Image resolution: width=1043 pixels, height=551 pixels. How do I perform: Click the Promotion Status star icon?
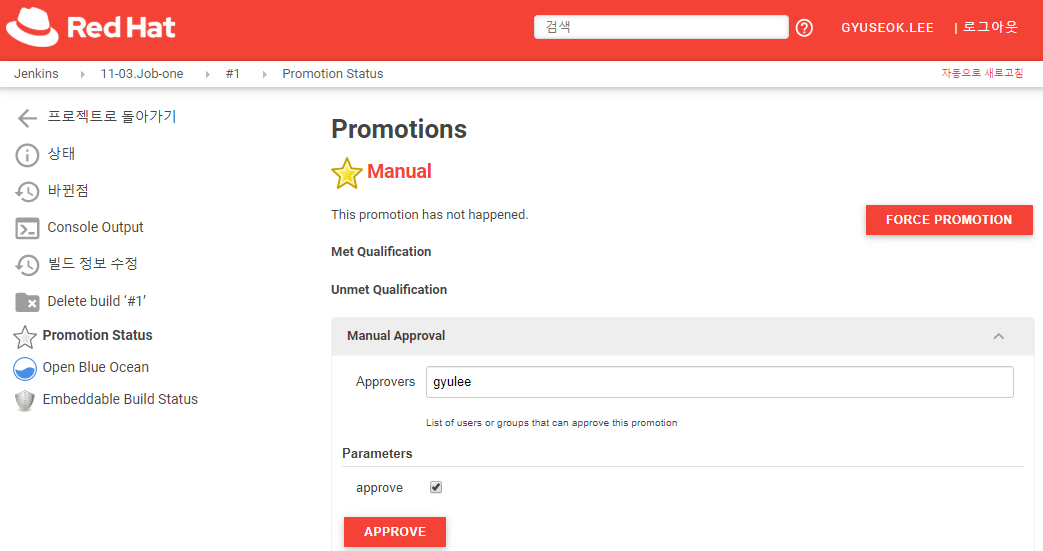(25, 336)
